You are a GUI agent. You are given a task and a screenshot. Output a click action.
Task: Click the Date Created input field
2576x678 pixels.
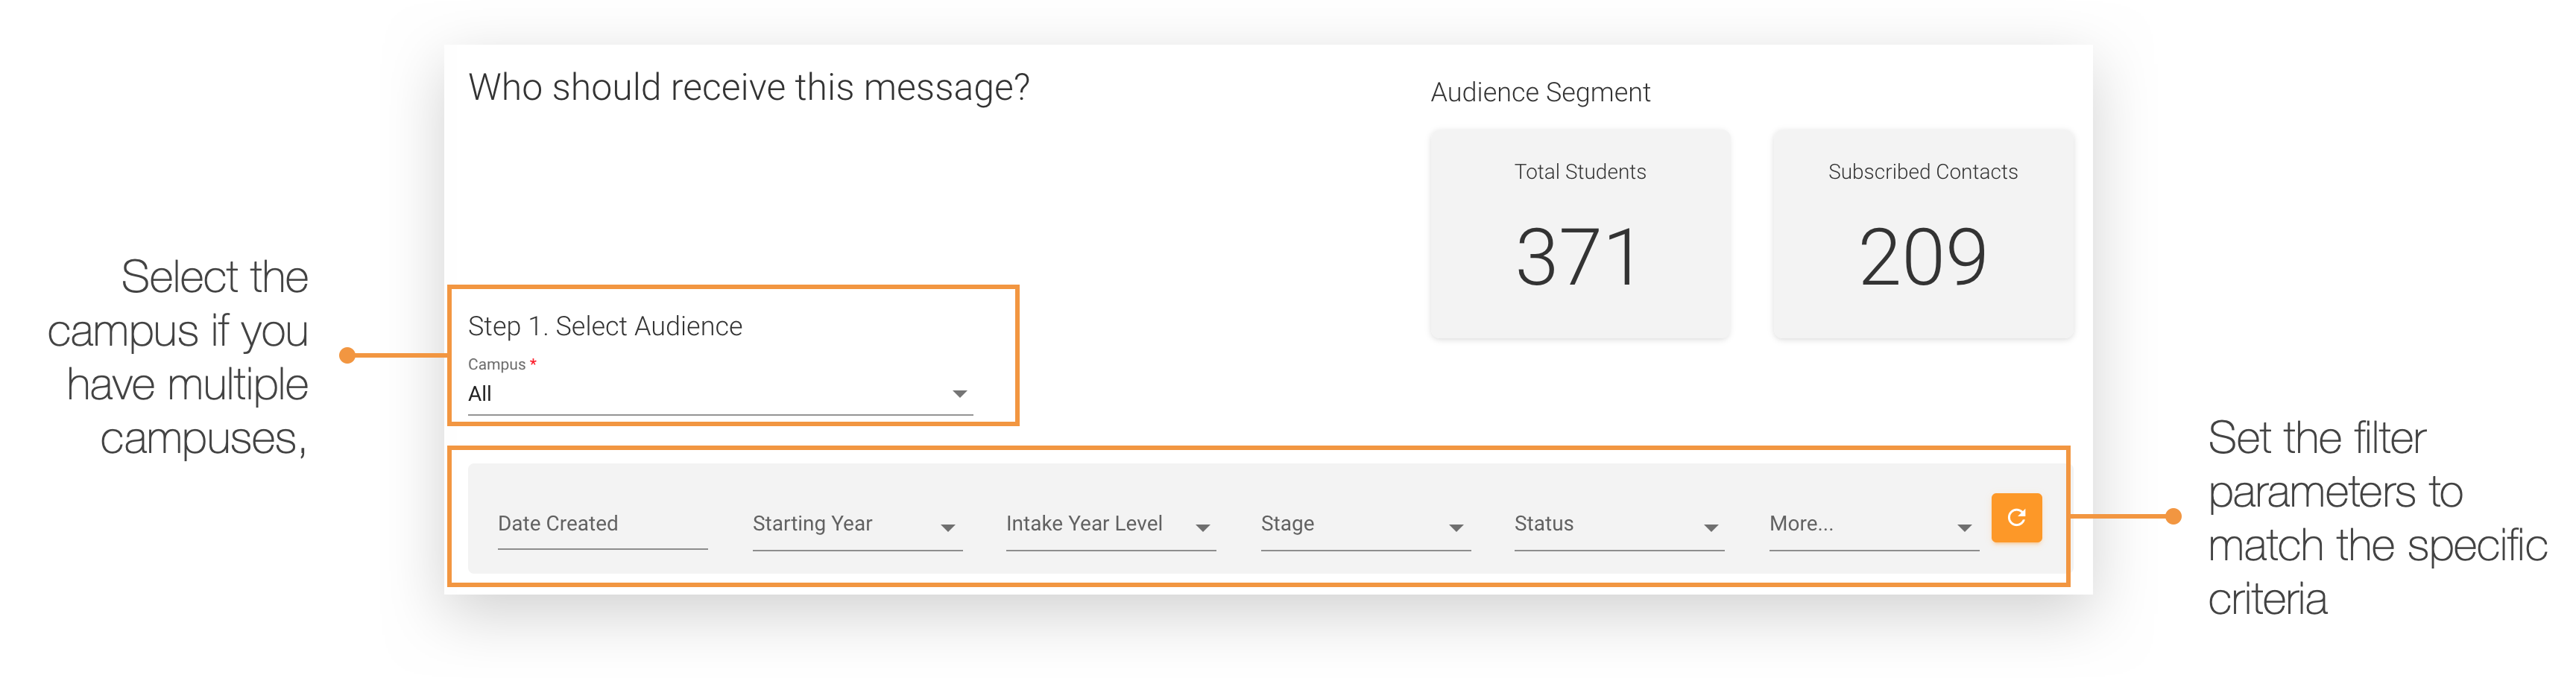click(x=600, y=523)
